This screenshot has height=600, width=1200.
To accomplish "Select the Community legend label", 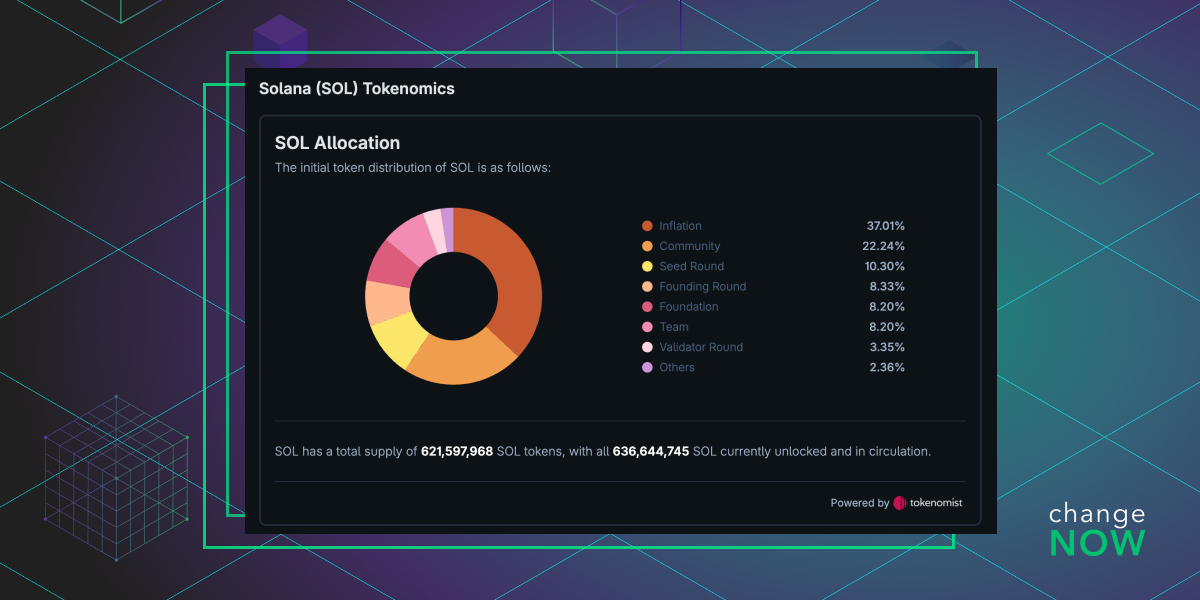I will [689, 246].
